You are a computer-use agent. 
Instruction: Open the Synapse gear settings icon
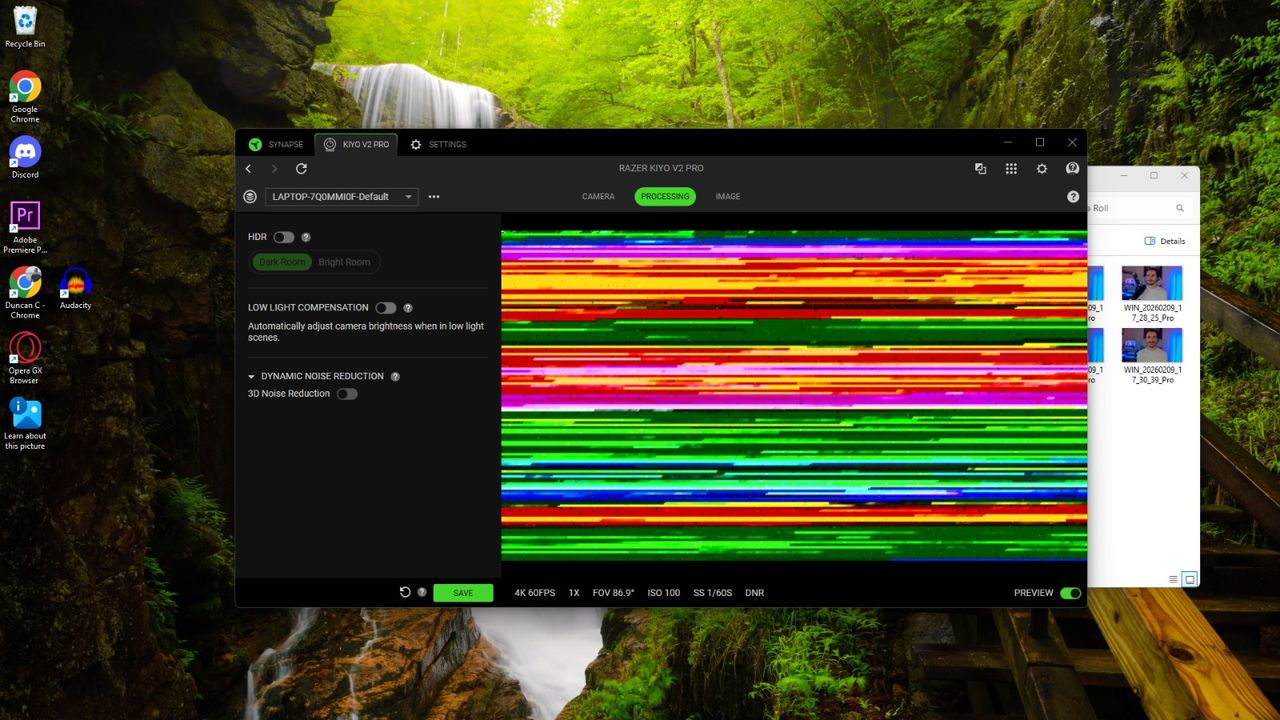point(1042,169)
